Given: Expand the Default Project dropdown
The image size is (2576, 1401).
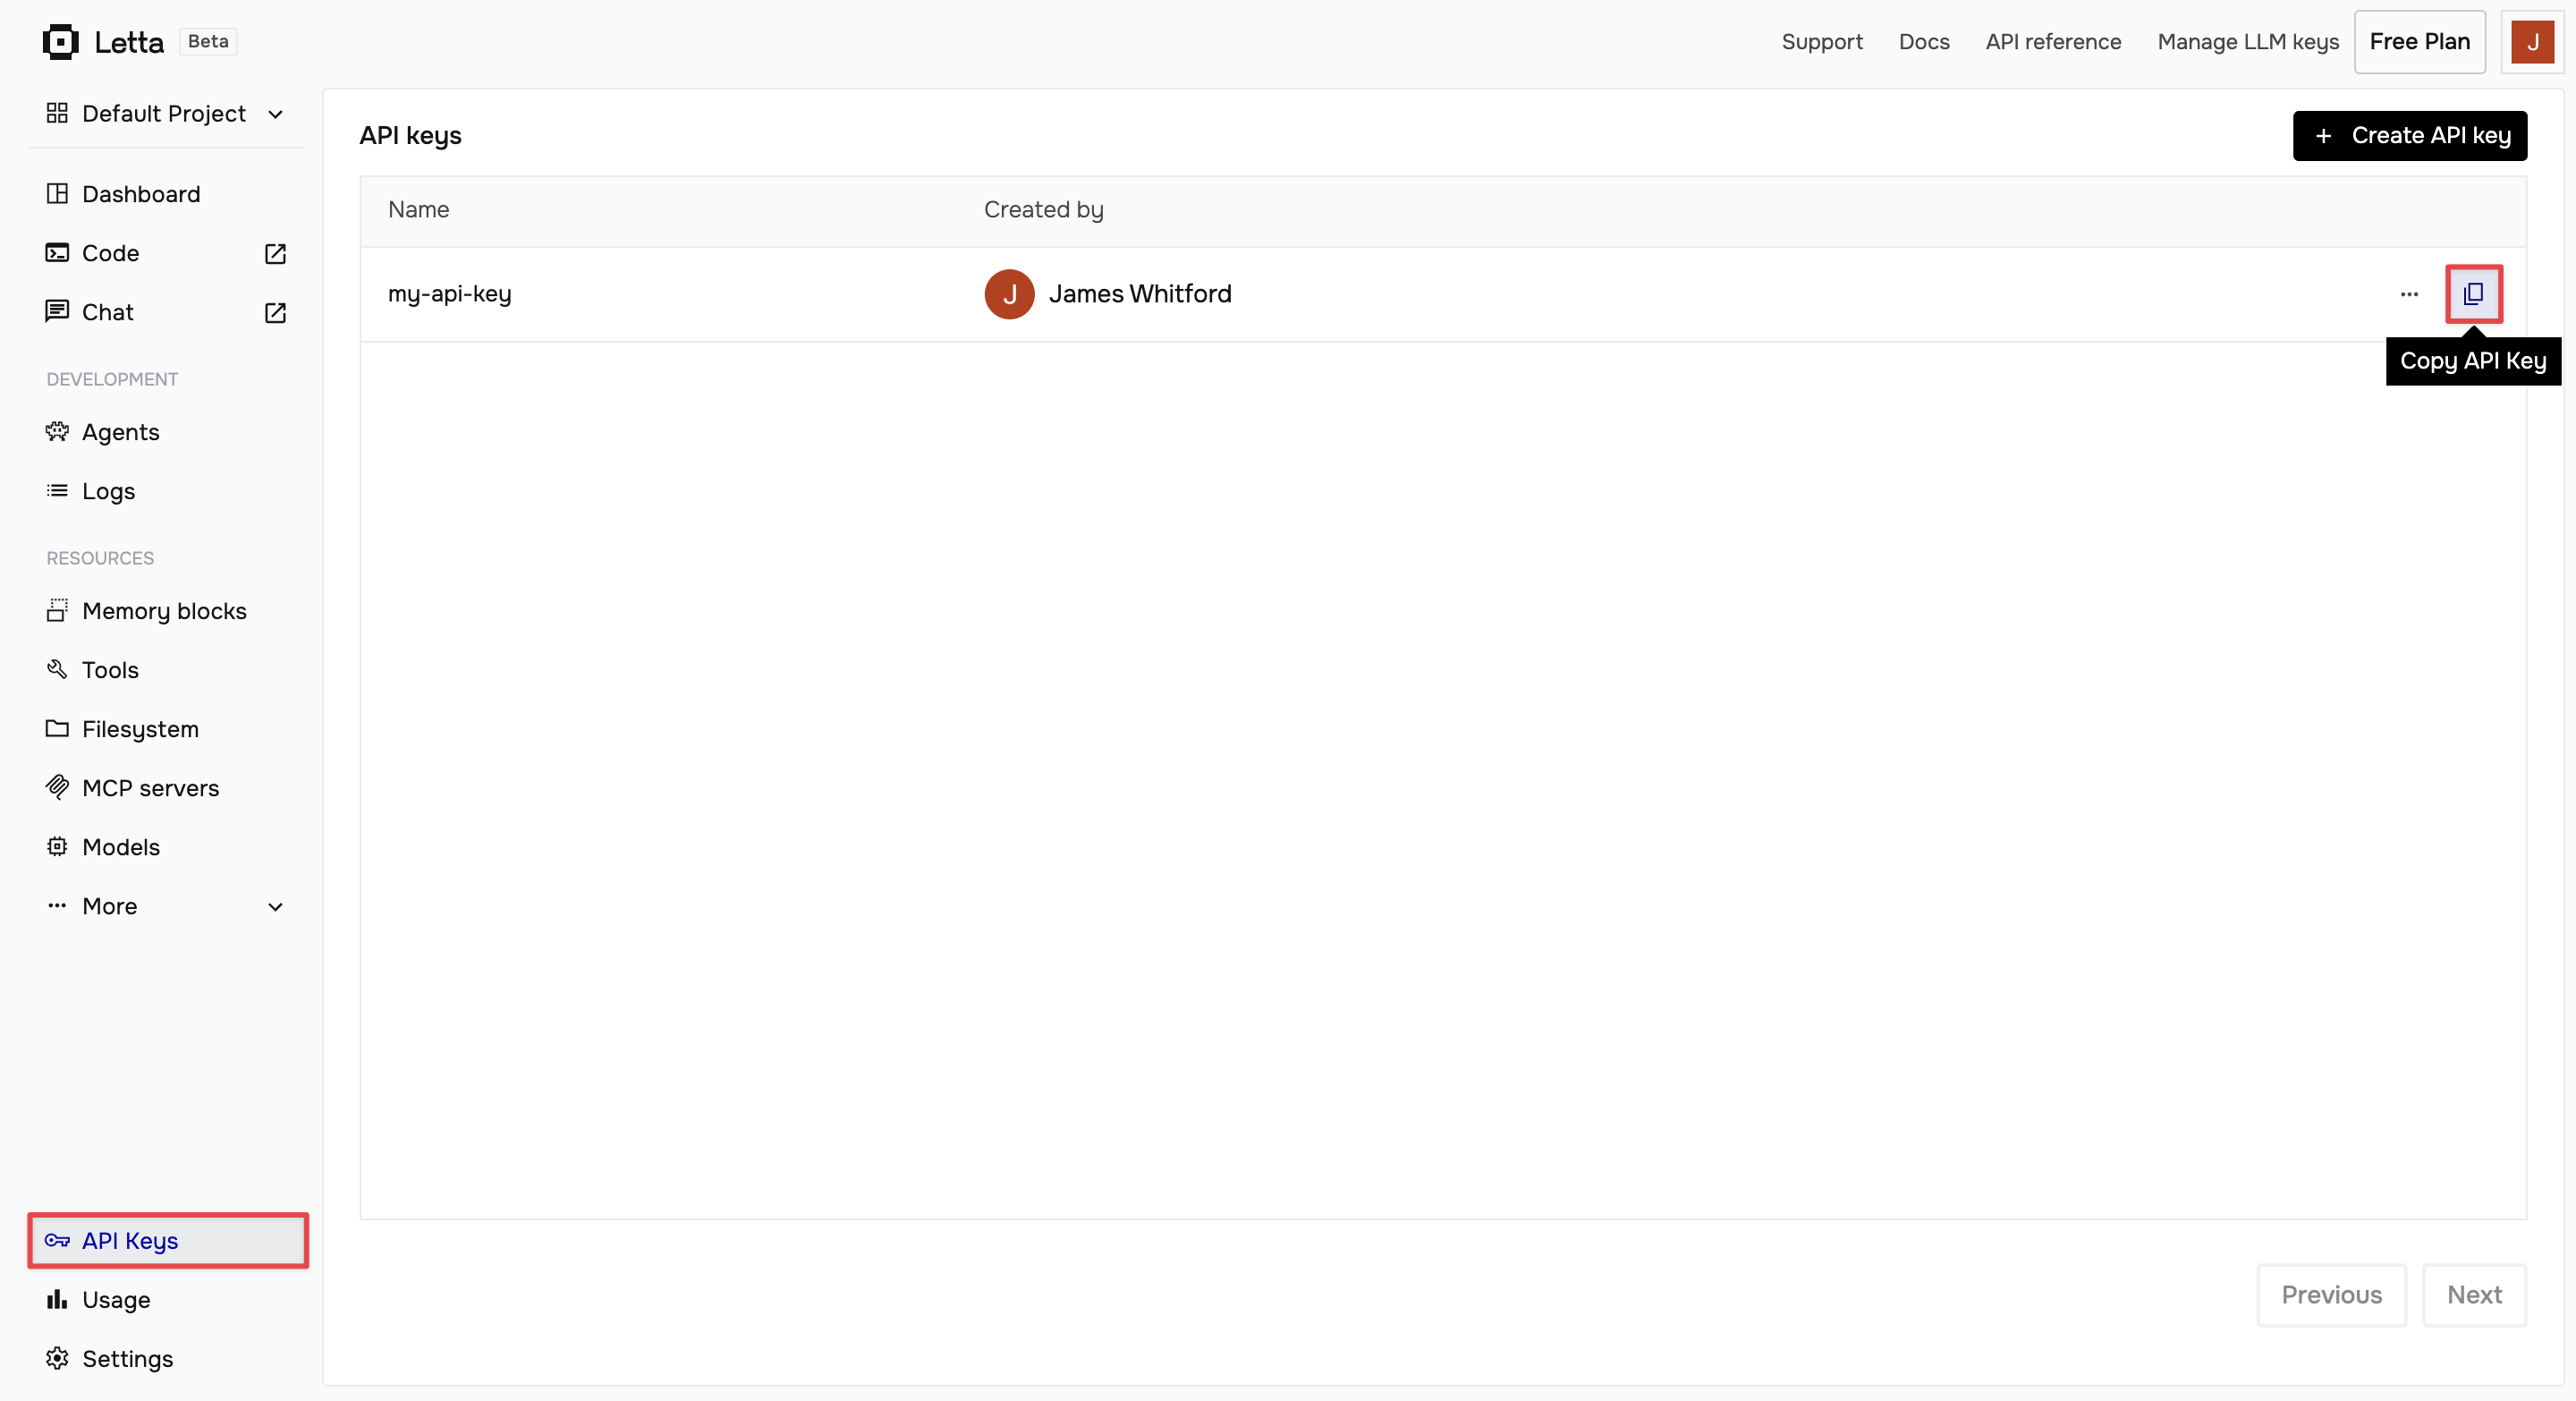Looking at the screenshot, I should pos(165,114).
